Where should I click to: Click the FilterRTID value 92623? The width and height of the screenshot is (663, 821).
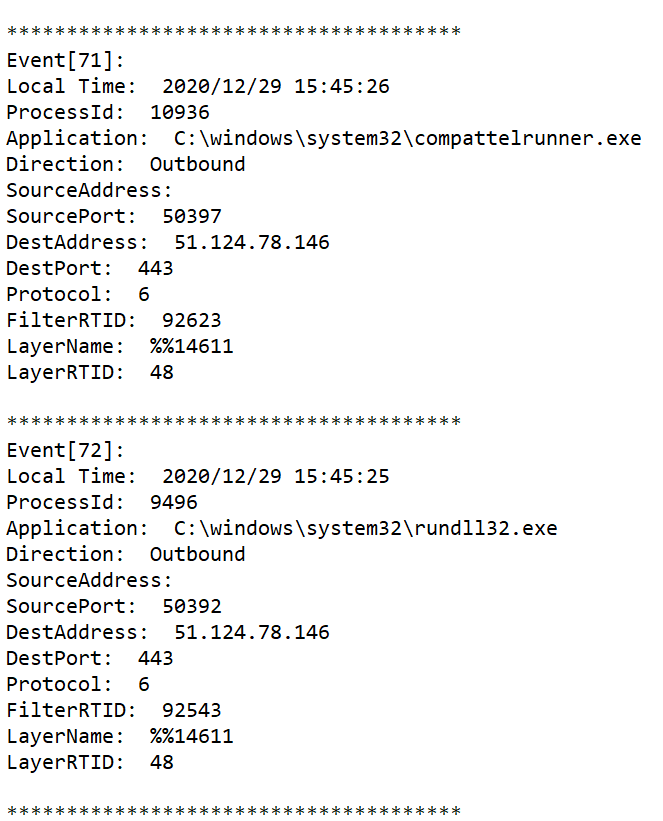coord(191,320)
